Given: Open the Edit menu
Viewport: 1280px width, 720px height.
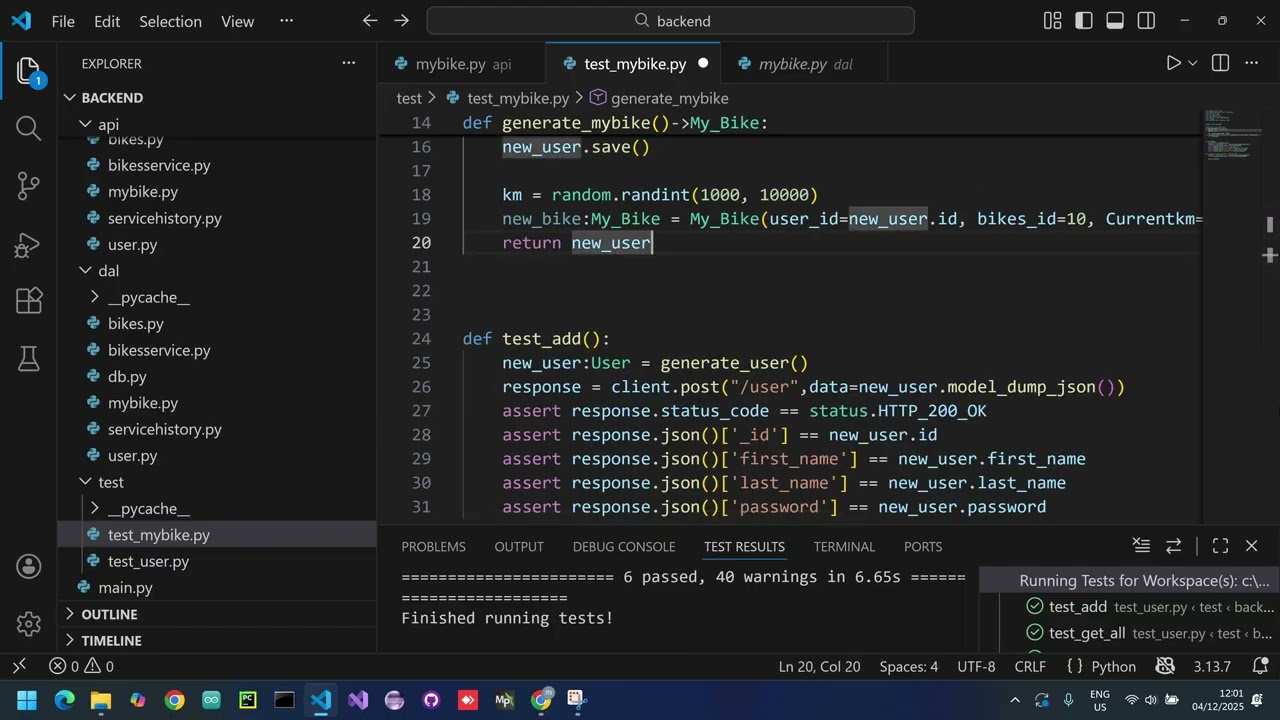Looking at the screenshot, I should pos(107,21).
